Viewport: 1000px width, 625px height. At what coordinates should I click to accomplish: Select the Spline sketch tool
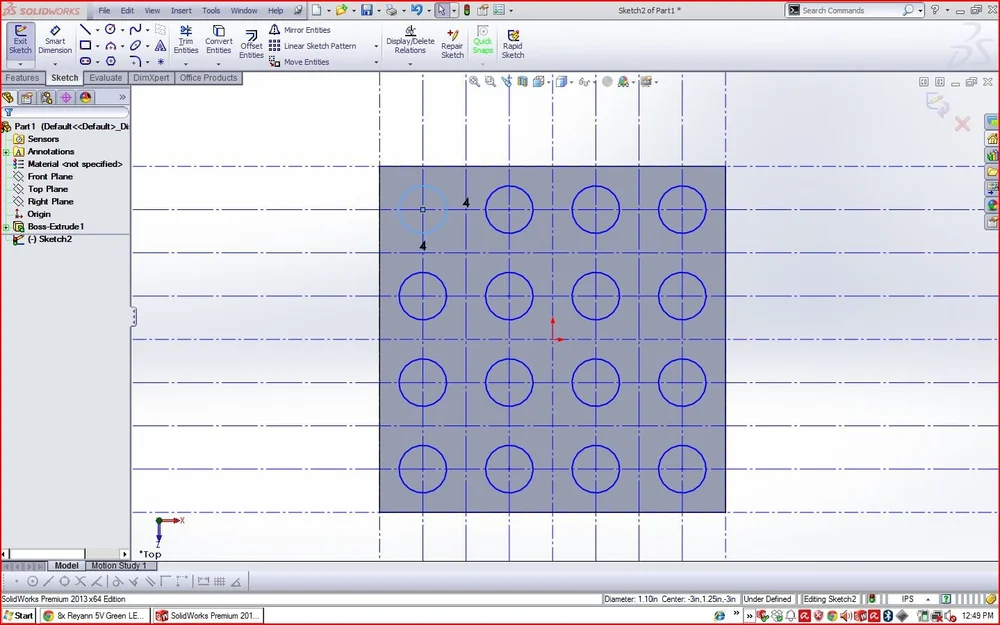coord(135,29)
